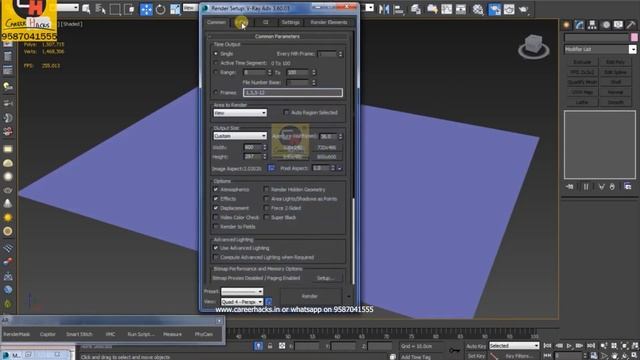Open the Output Size Custom dropdown
The height and width of the screenshot is (360, 640).
(240, 136)
